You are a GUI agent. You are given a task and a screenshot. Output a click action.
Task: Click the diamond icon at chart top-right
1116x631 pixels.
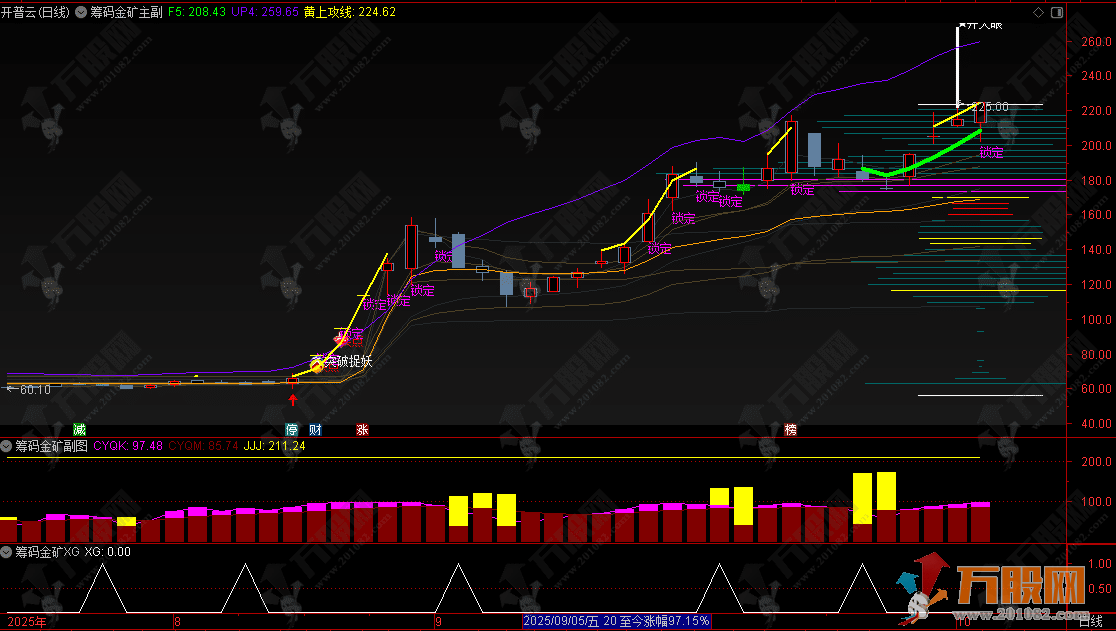1038,12
